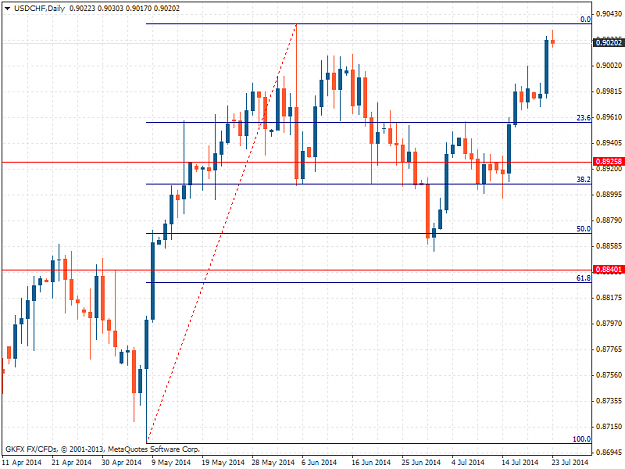Click the 4 Jul 2014 date label

tap(468, 462)
